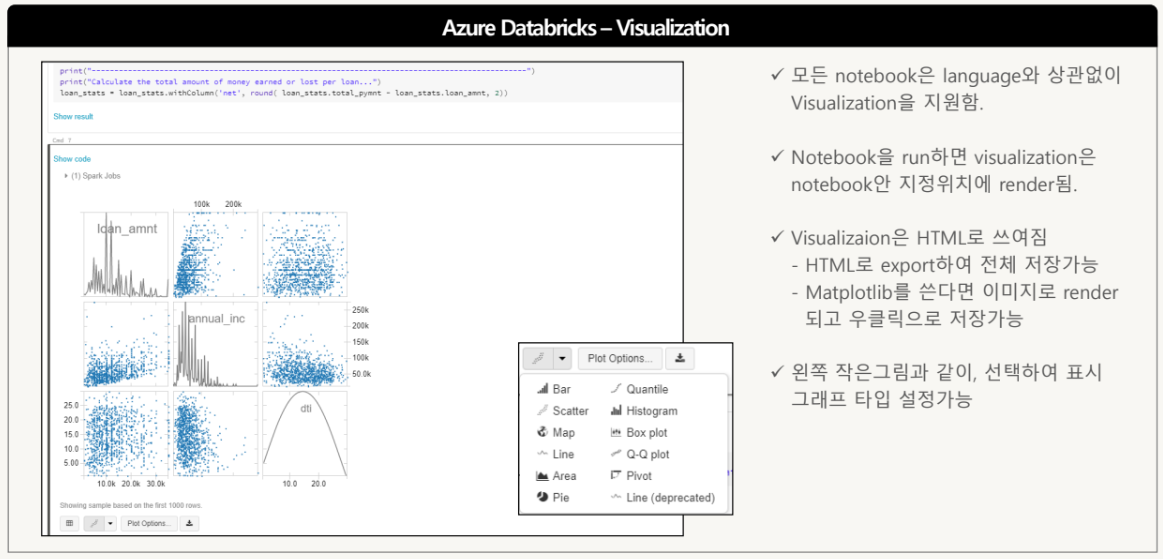Viewport: 1163px width, 559px height.
Task: Pick Area chart type
Action: pos(556,476)
